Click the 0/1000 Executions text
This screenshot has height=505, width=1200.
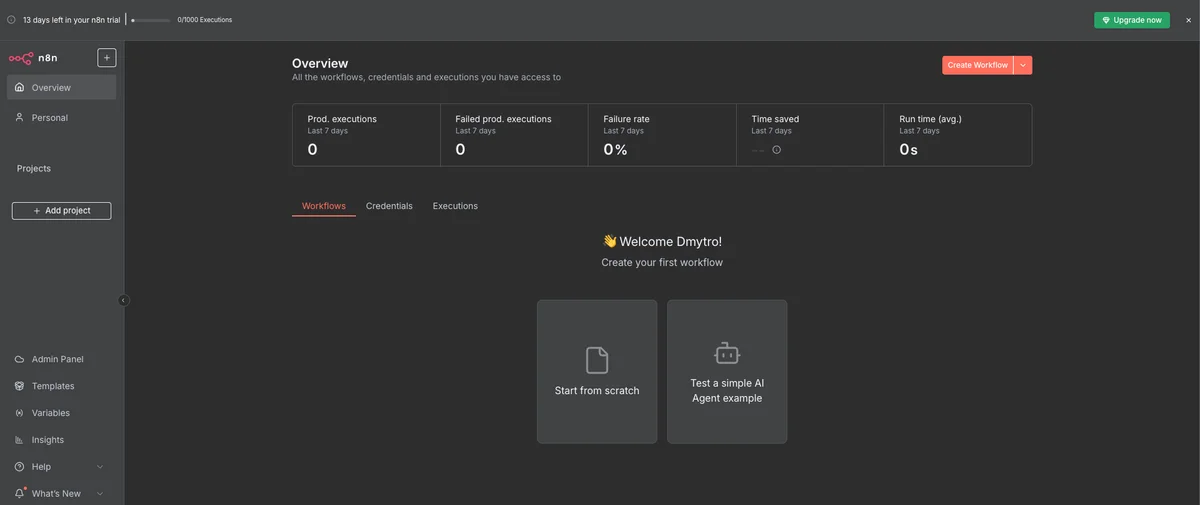click(205, 20)
